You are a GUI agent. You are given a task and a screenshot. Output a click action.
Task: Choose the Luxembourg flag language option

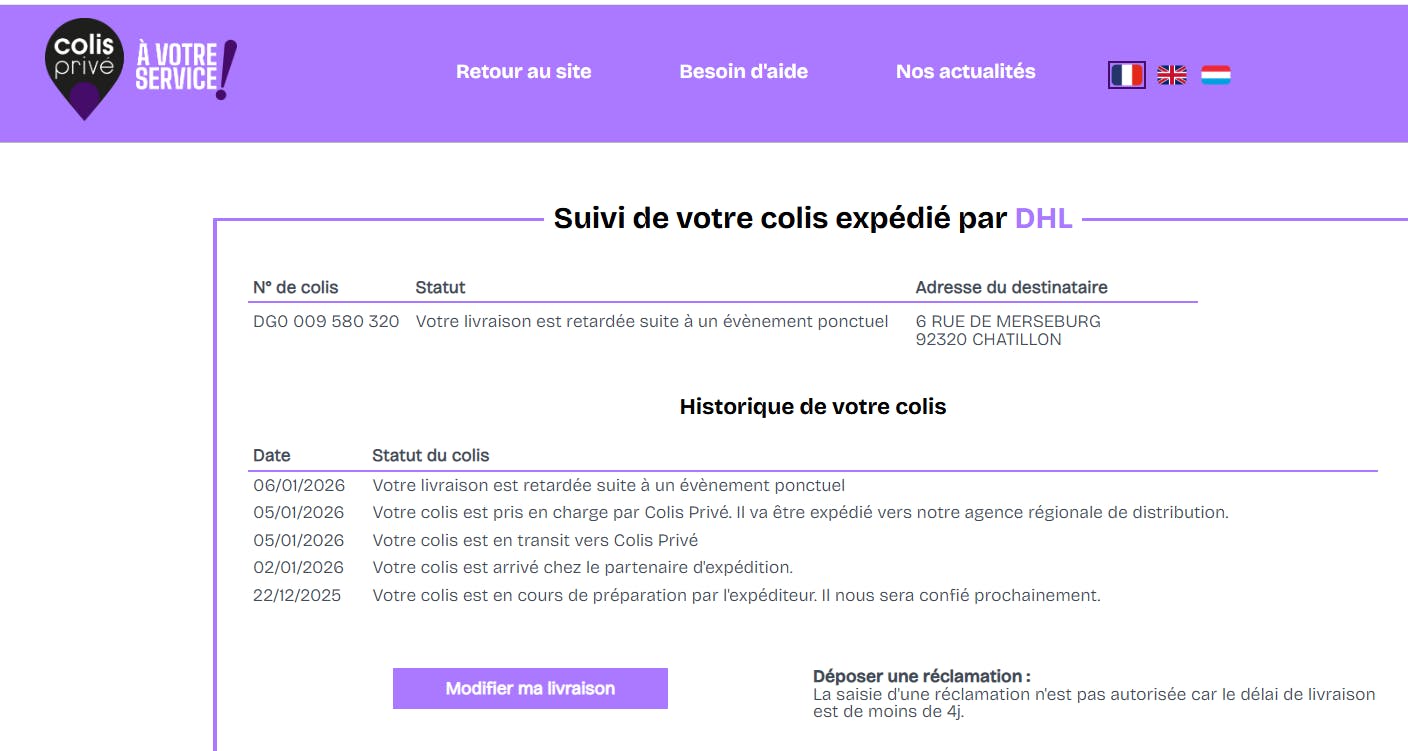click(1215, 75)
